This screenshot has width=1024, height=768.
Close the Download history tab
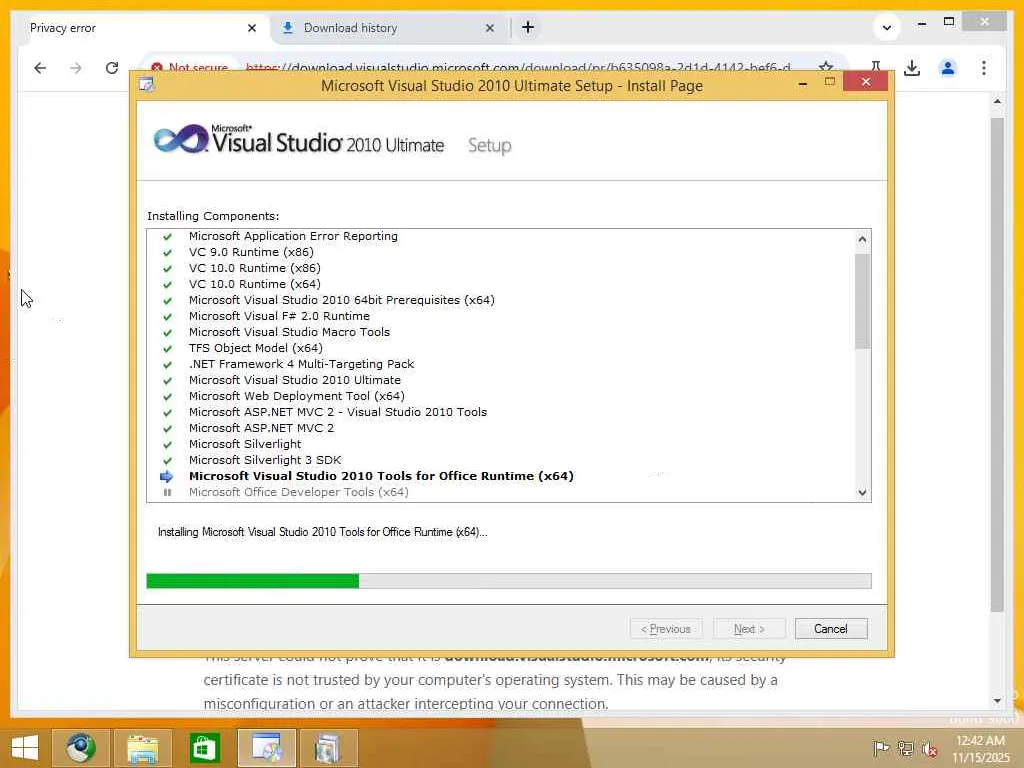[x=490, y=28]
